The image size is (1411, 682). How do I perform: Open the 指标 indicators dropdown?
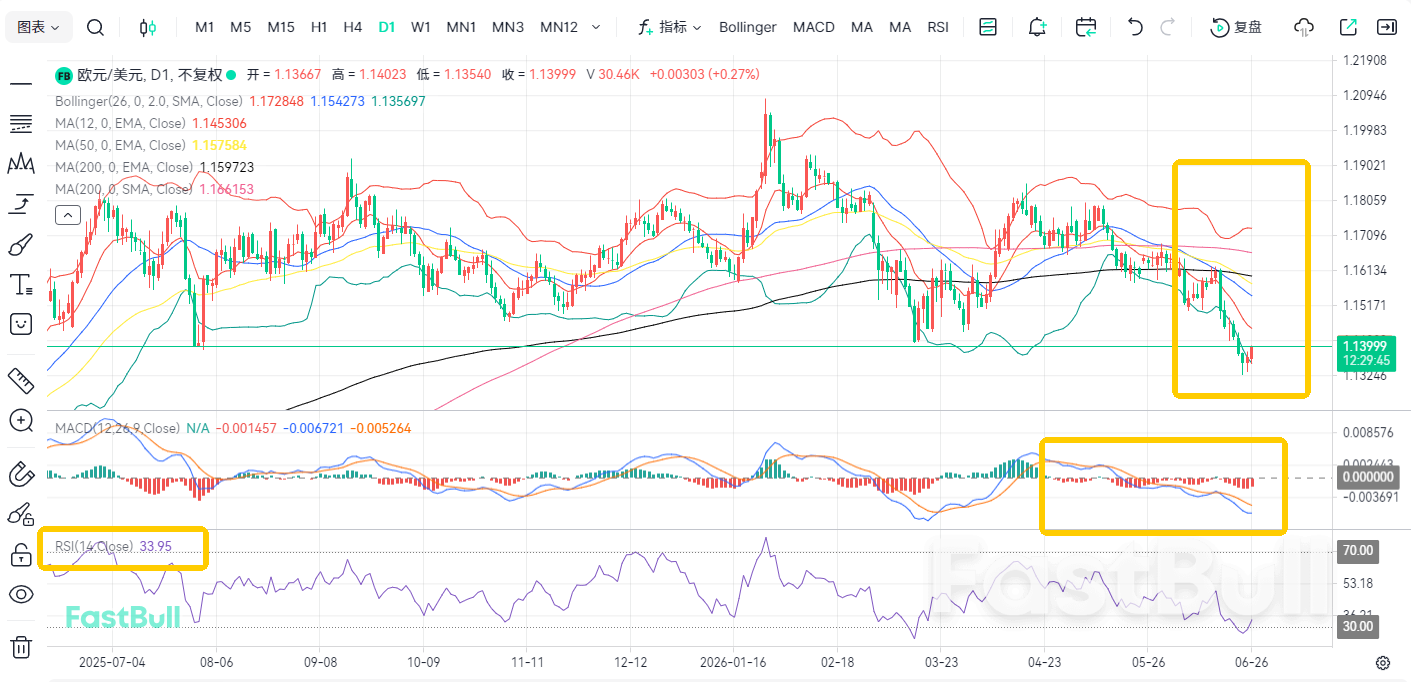[670, 27]
